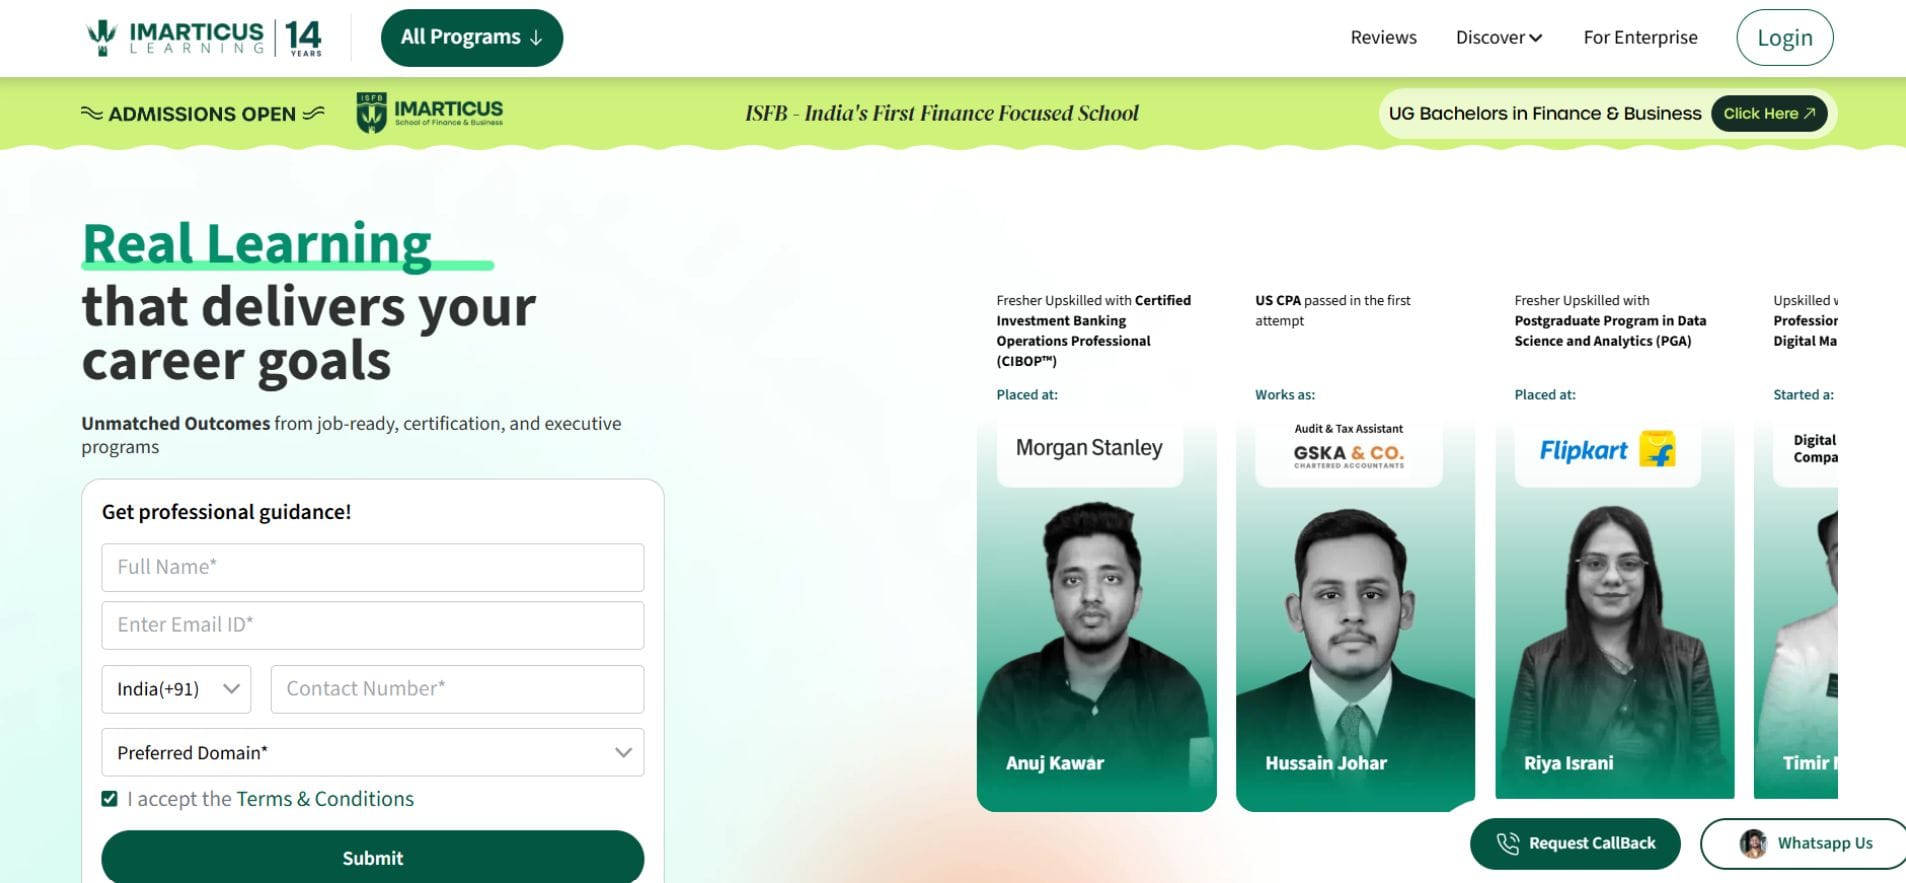1906x883 pixels.
Task: Click the Imarticus Learning logo
Action: click(x=175, y=38)
